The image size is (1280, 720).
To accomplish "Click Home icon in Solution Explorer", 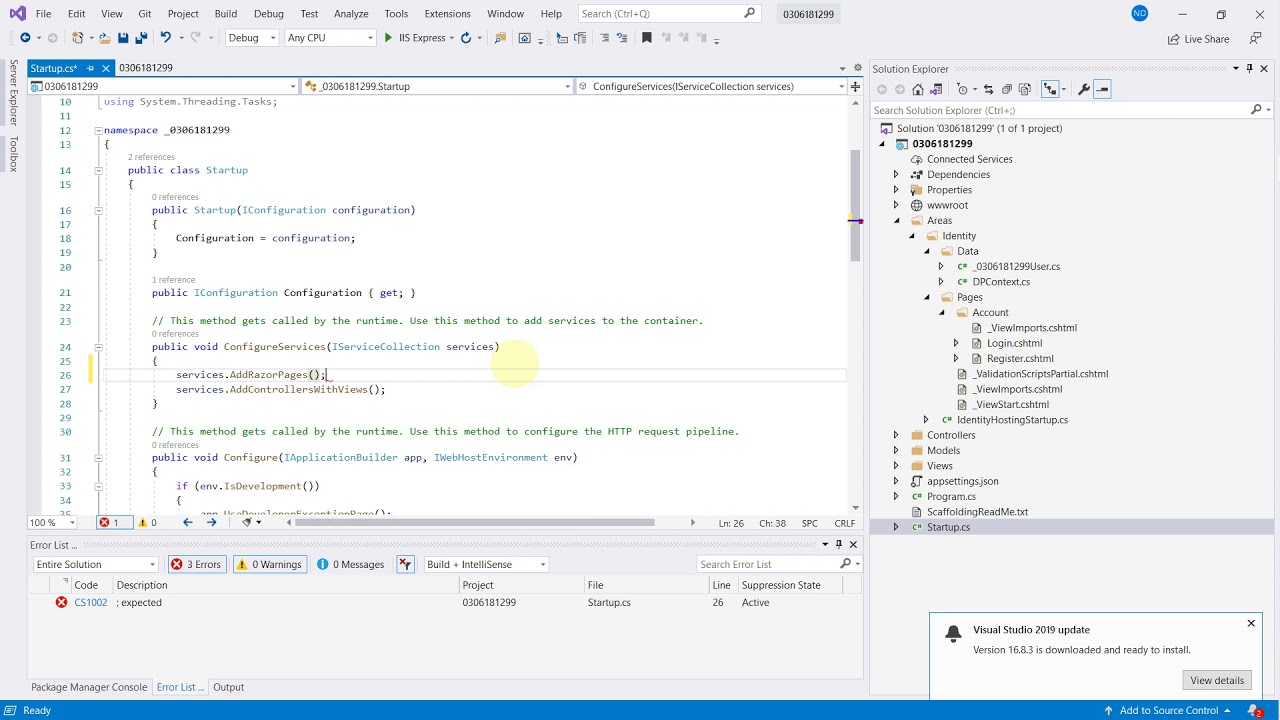I will pos(918,89).
